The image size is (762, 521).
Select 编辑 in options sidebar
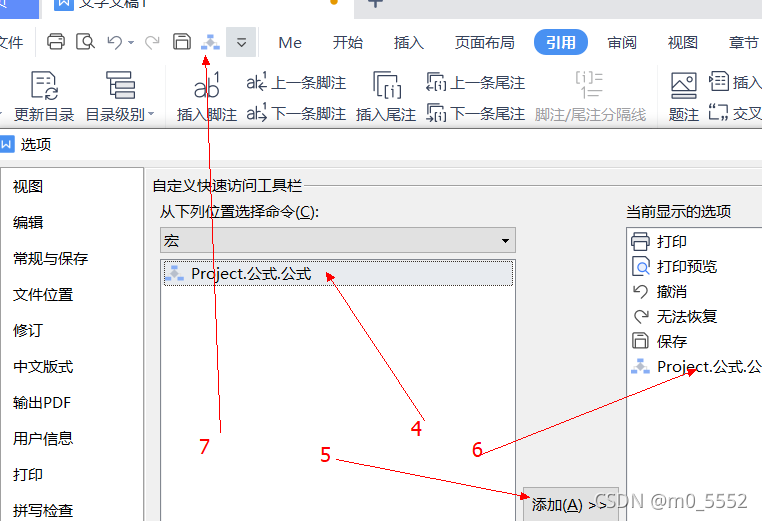click(28, 222)
